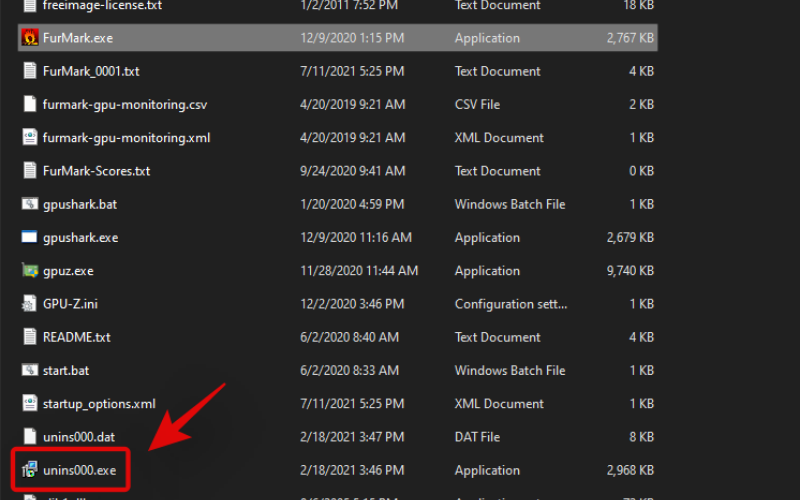Click the date 1/20/2020 4:59 PM
Image resolution: width=800 pixels, height=500 pixels.
(352, 205)
